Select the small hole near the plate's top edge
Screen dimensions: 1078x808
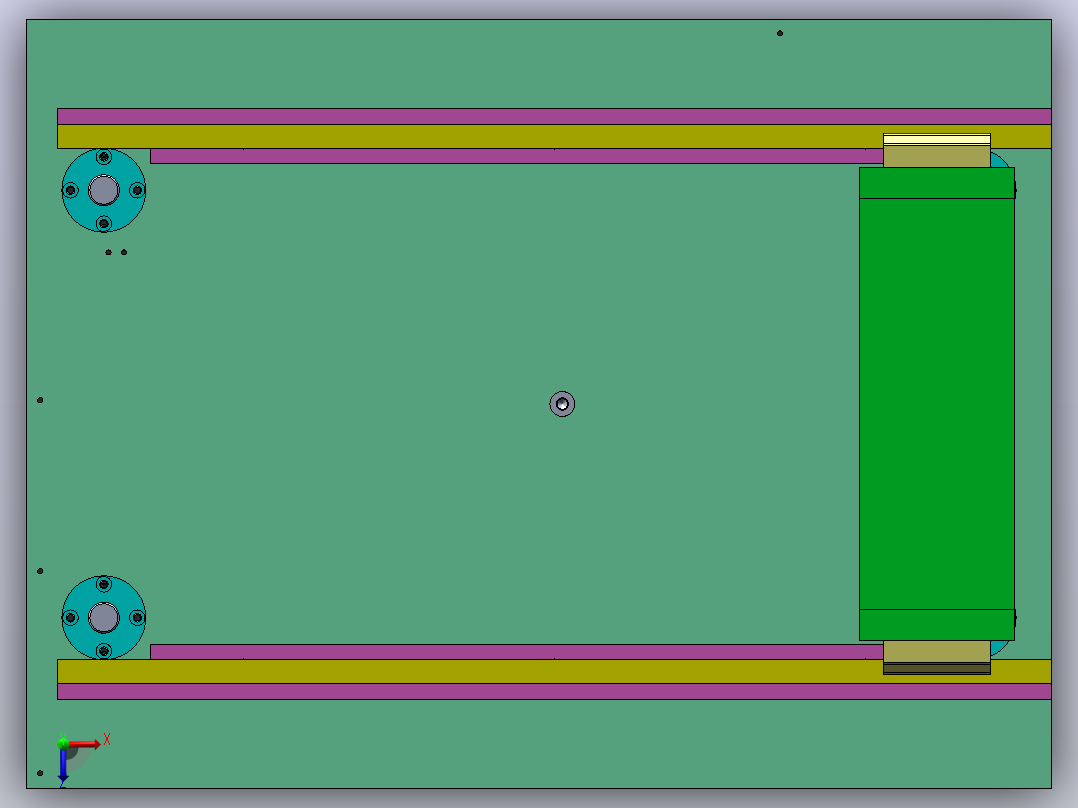point(780,33)
